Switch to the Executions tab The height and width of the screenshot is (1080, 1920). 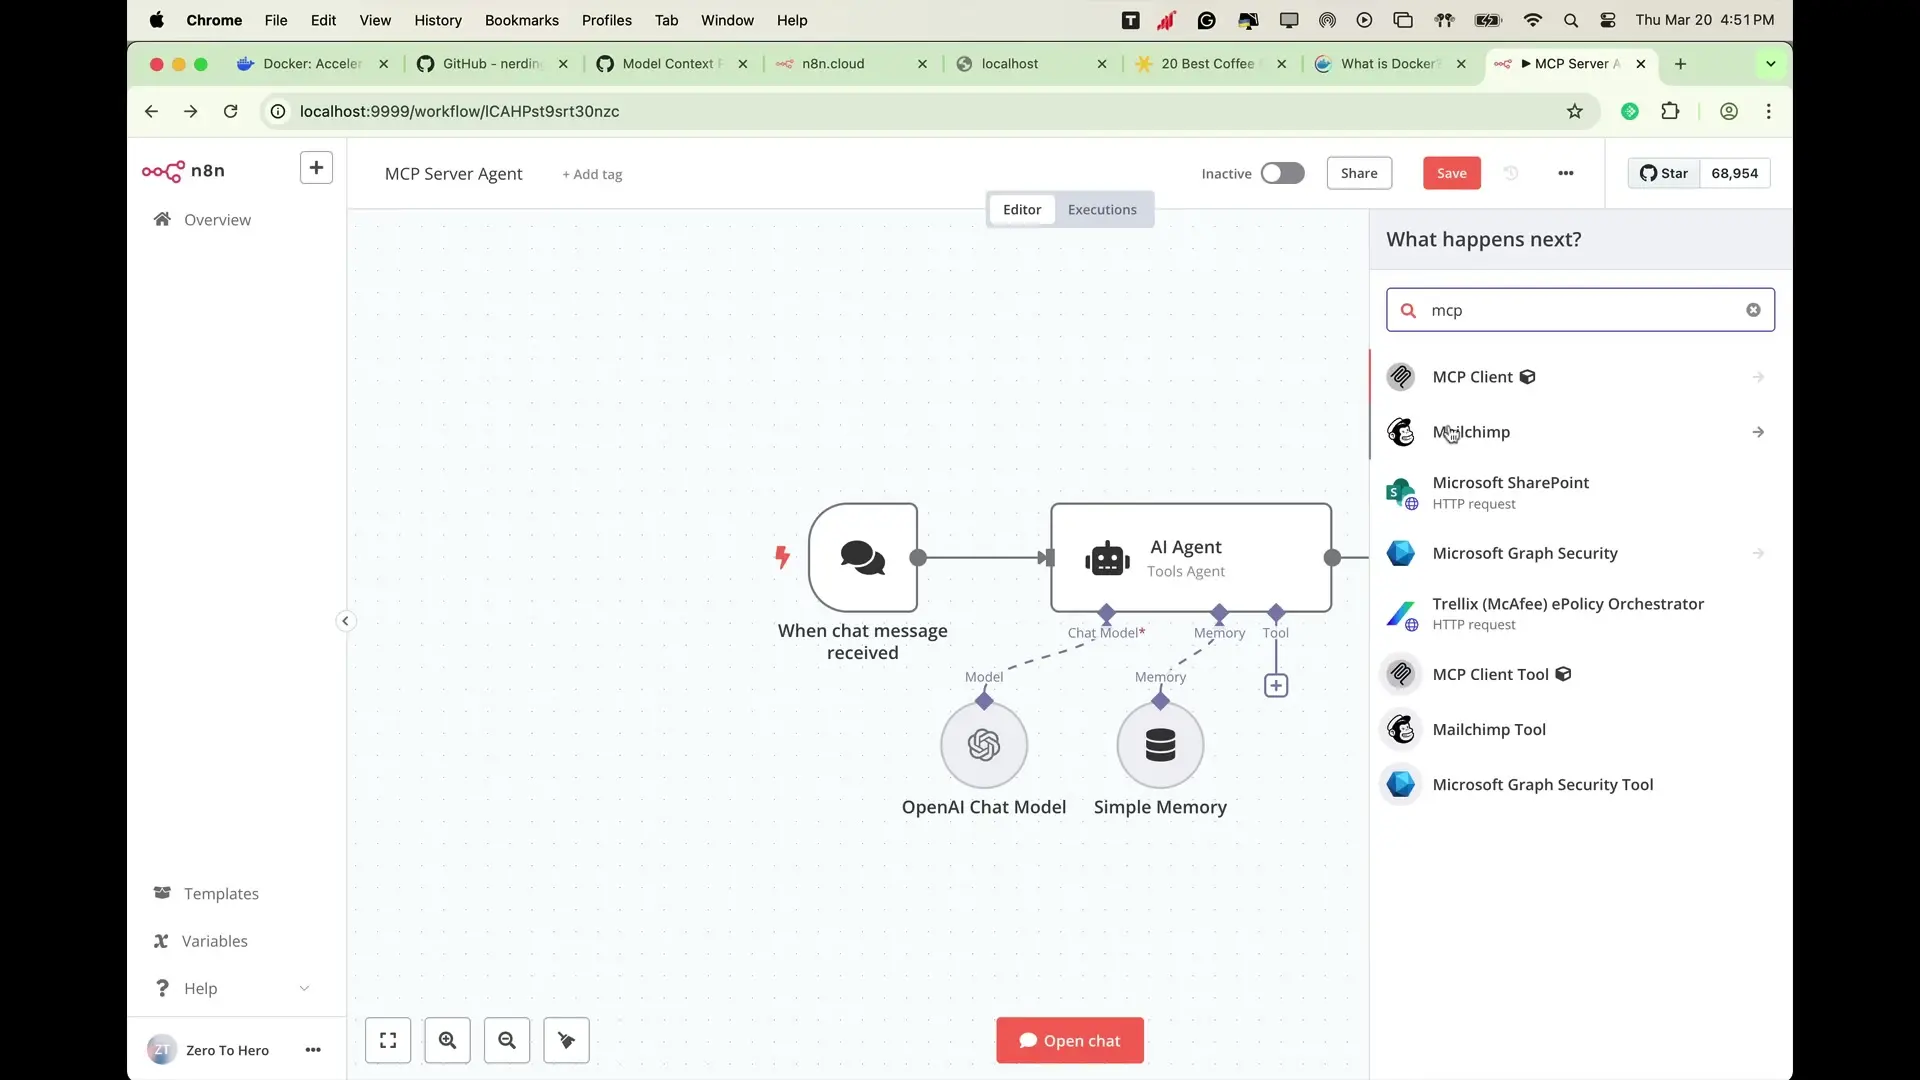coord(1102,209)
